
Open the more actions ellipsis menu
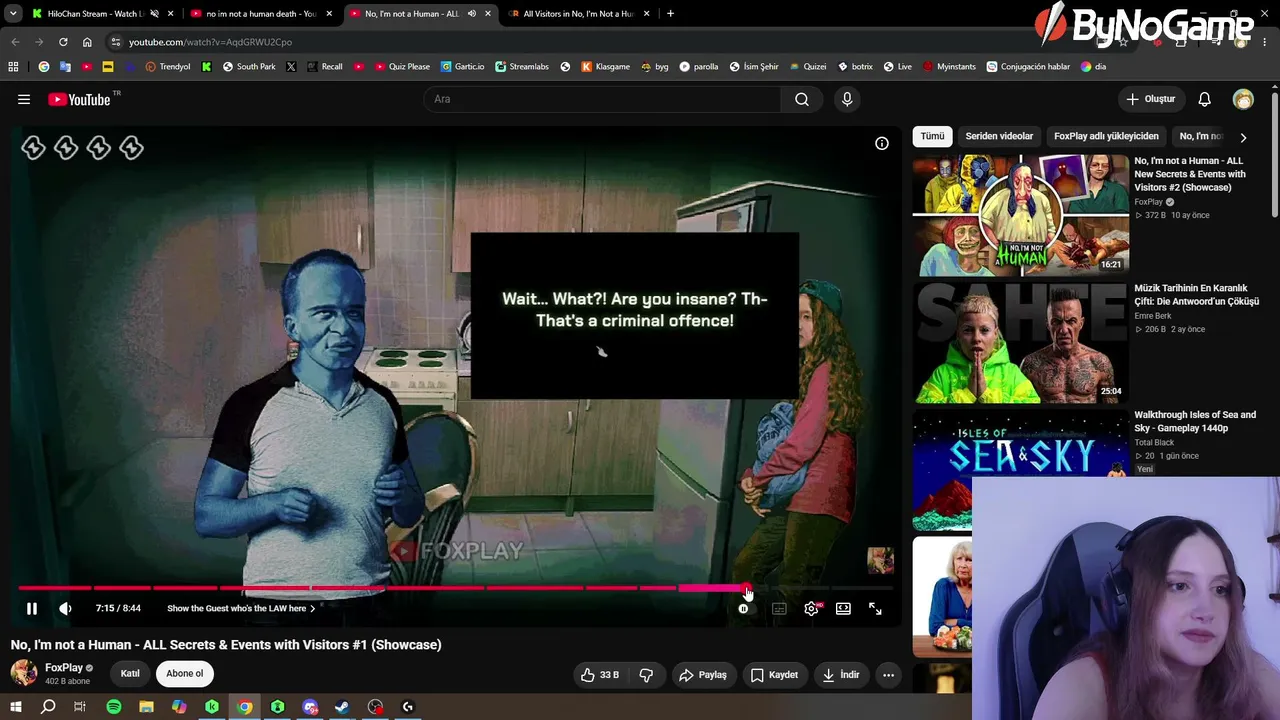pos(888,675)
